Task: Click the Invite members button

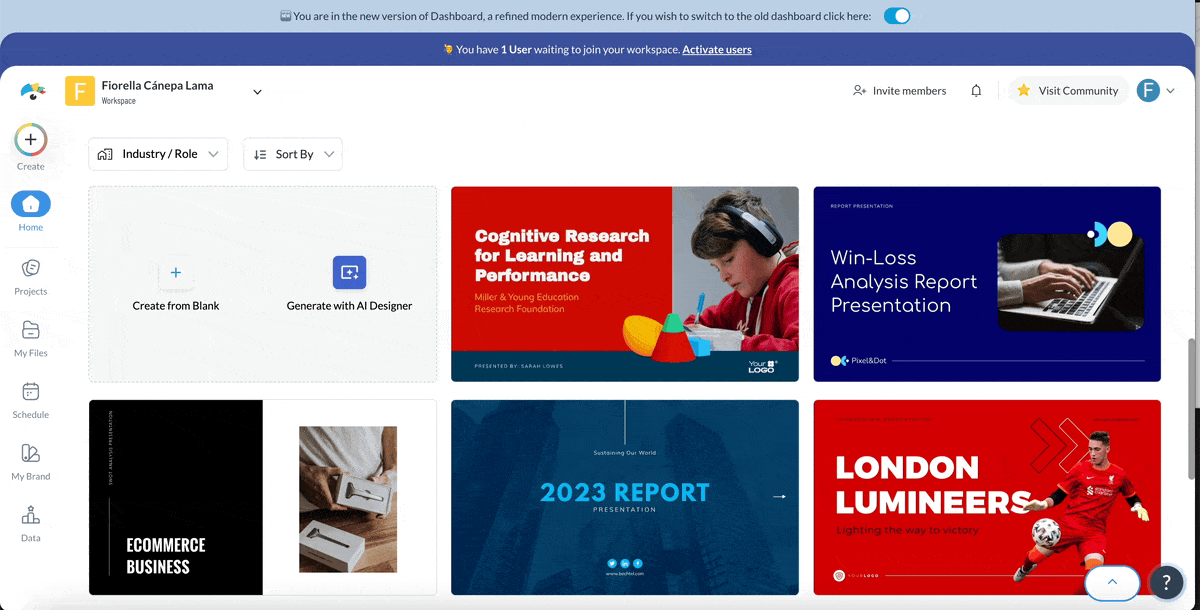Action: tap(899, 91)
